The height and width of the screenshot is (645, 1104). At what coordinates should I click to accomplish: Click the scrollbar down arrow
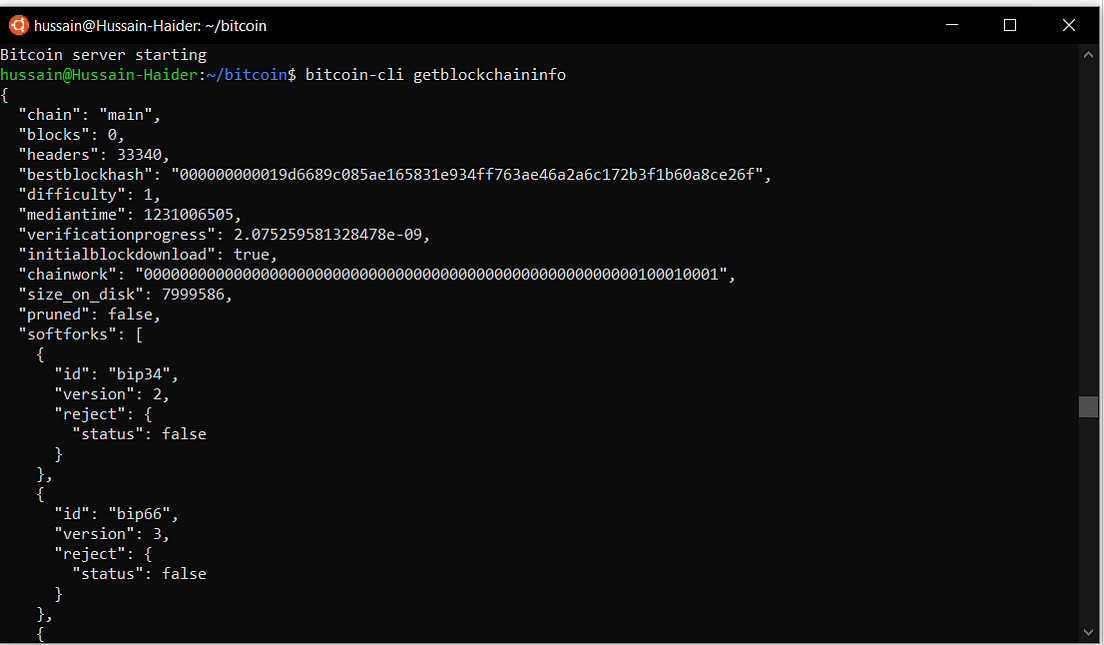(x=1089, y=632)
